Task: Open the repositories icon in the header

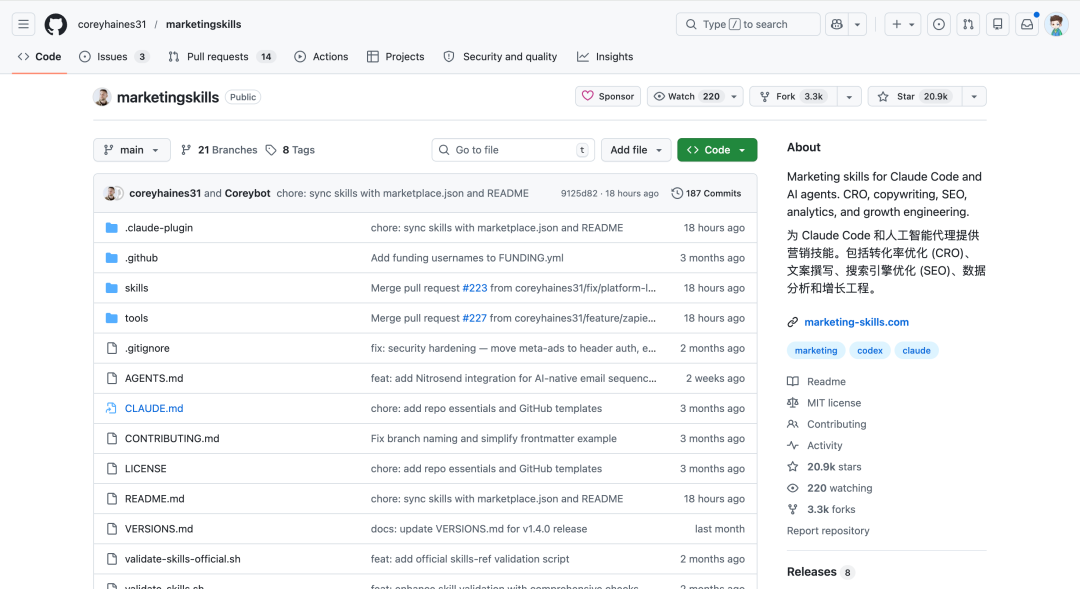Action: [997, 24]
